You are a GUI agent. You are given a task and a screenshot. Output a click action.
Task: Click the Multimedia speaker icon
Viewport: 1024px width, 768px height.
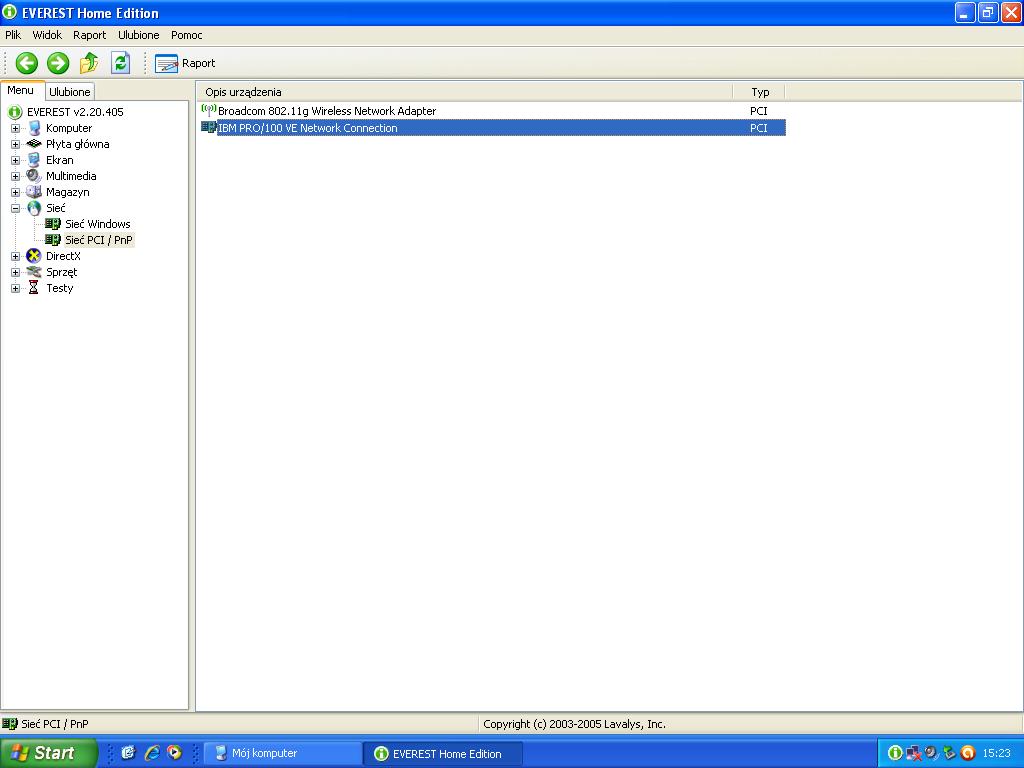pos(34,176)
